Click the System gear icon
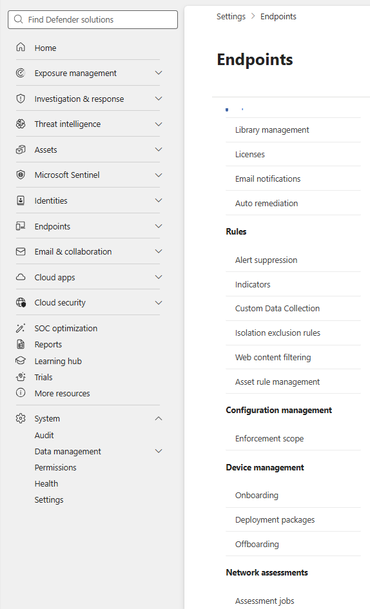Screen dimensions: 370x609 click(x=21, y=418)
